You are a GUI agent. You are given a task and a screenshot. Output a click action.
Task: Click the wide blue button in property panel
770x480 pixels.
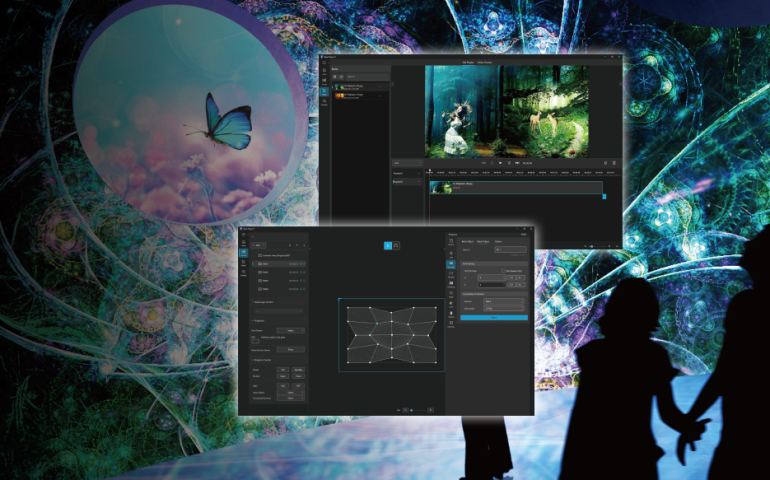point(494,317)
